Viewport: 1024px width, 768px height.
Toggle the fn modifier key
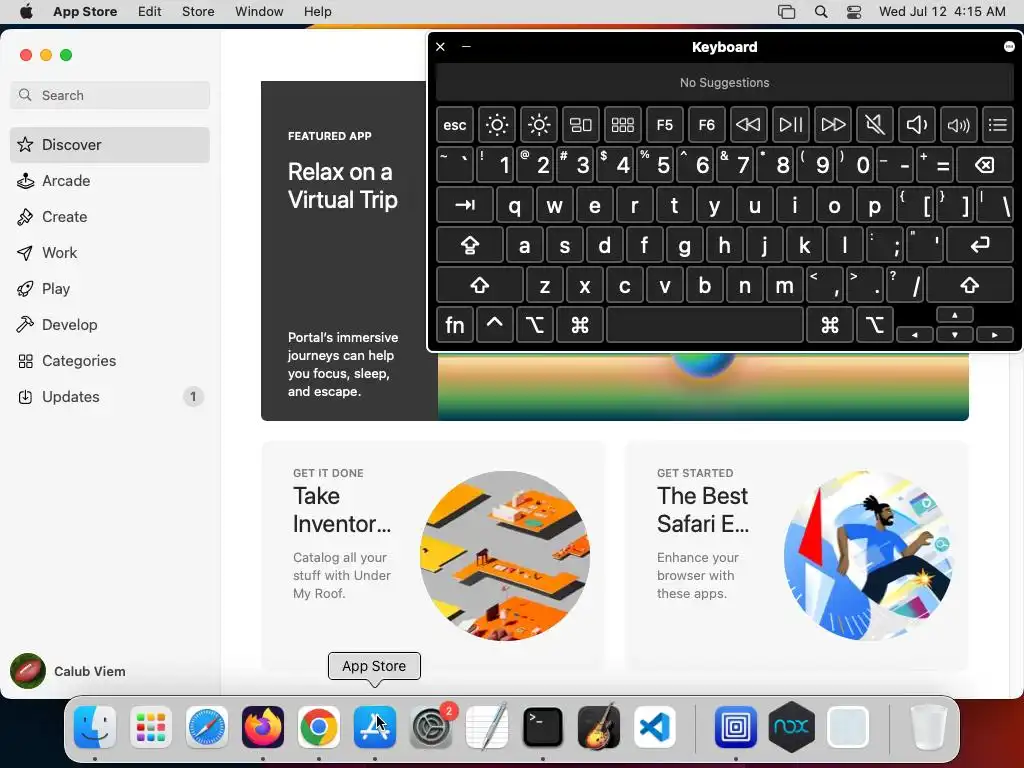455,325
